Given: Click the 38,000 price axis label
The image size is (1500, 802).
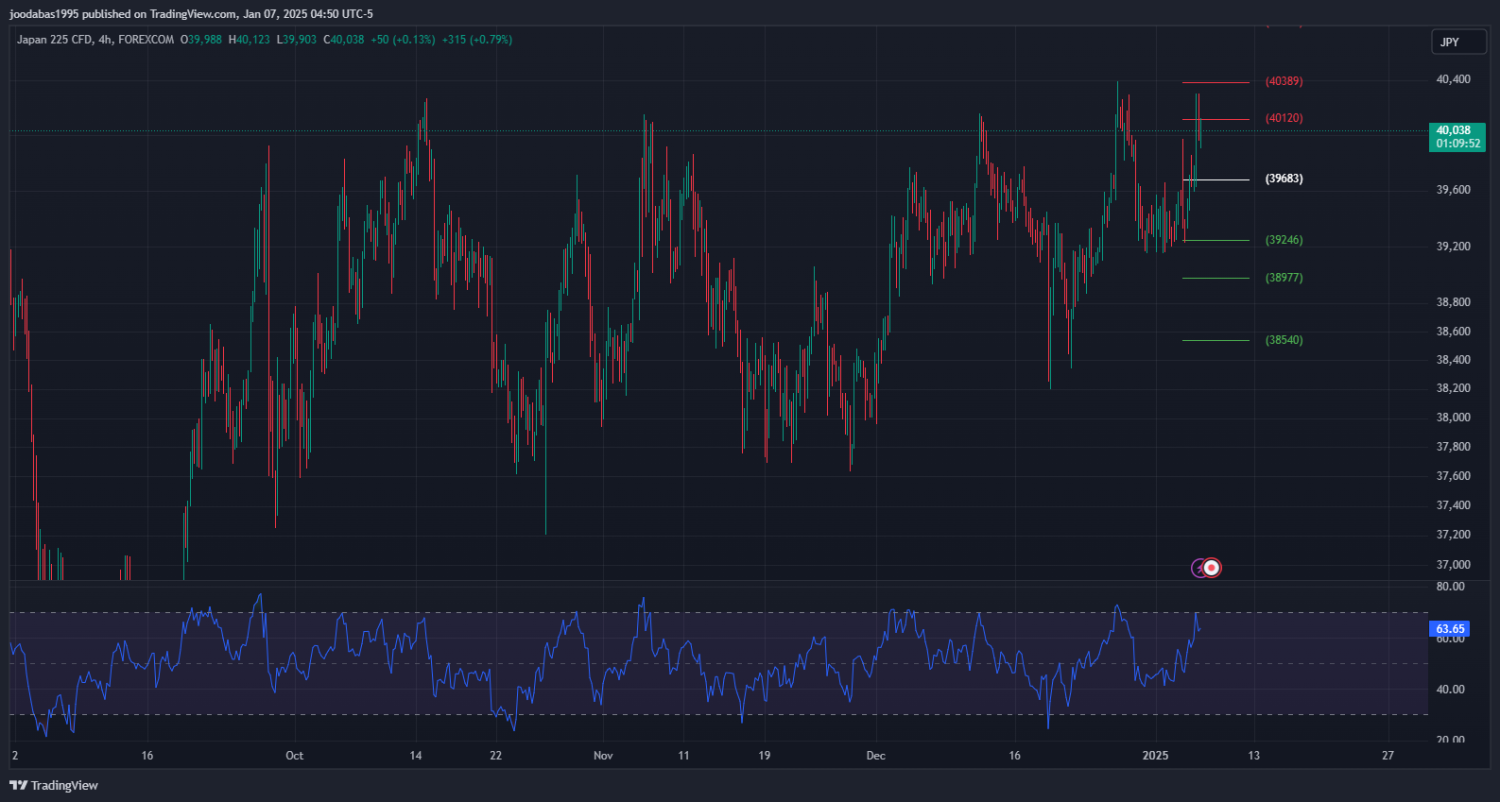Looking at the screenshot, I should (1453, 418).
